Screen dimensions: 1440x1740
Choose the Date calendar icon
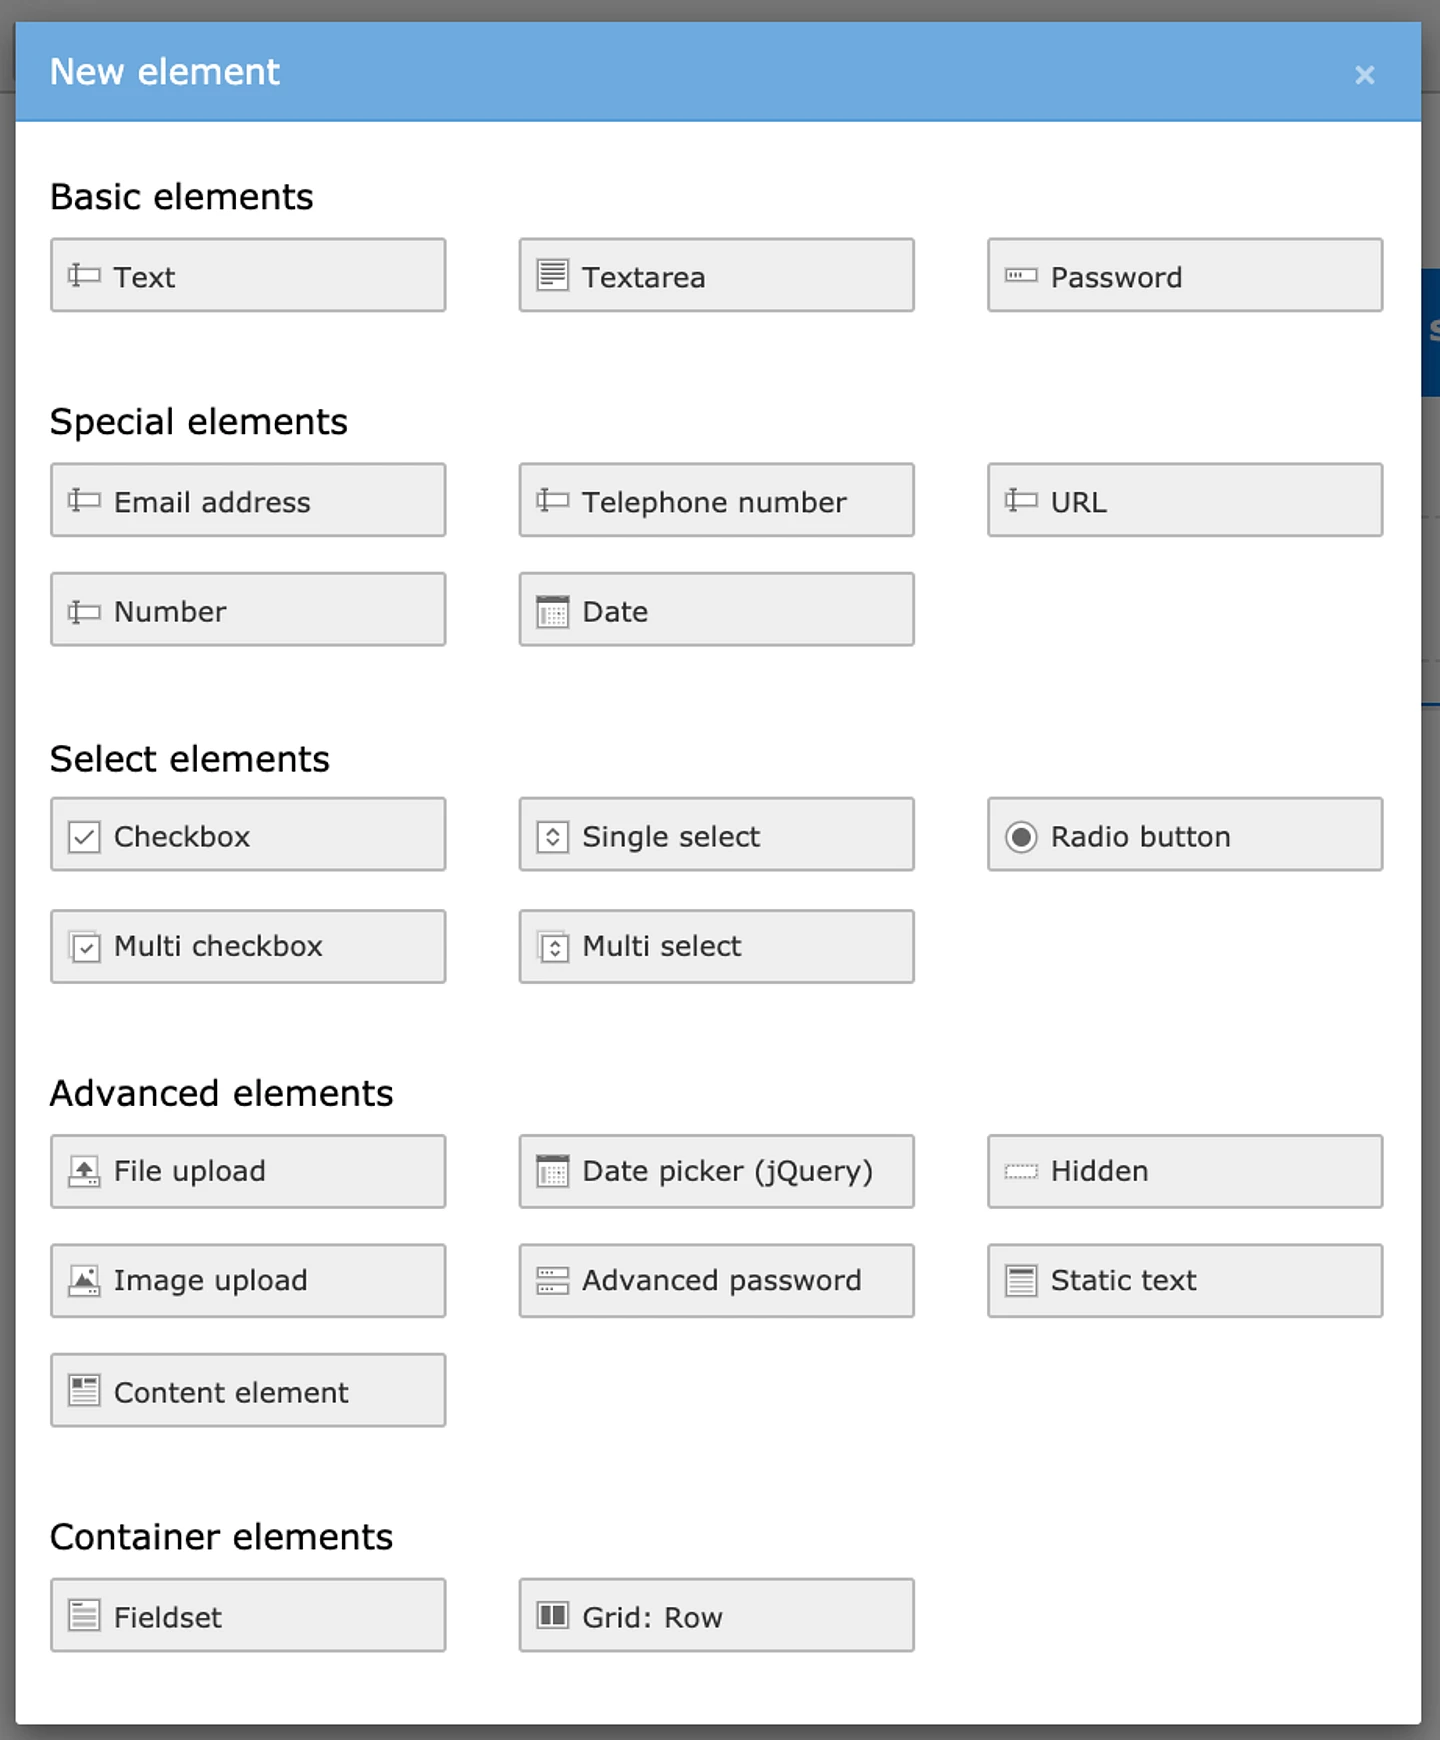tap(553, 610)
